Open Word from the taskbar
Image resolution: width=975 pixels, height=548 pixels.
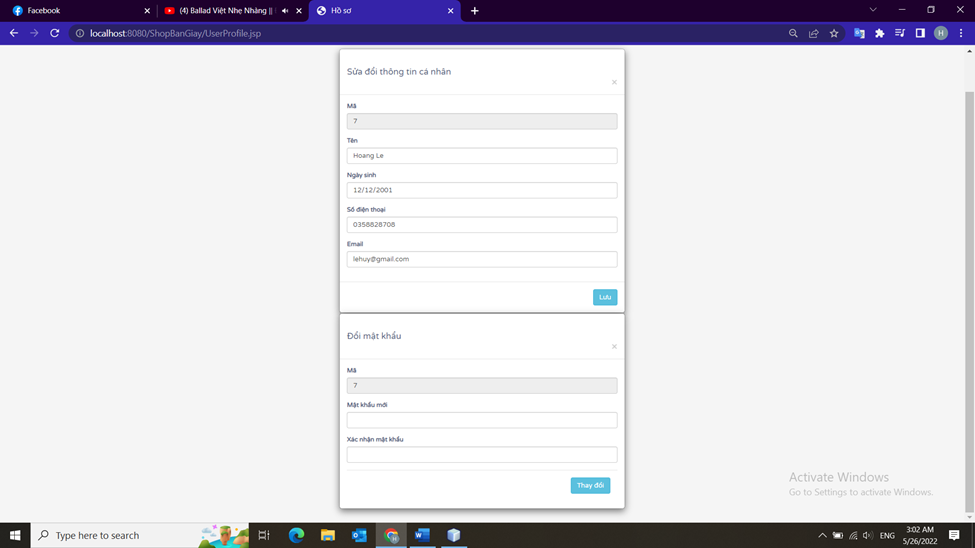[x=422, y=535]
